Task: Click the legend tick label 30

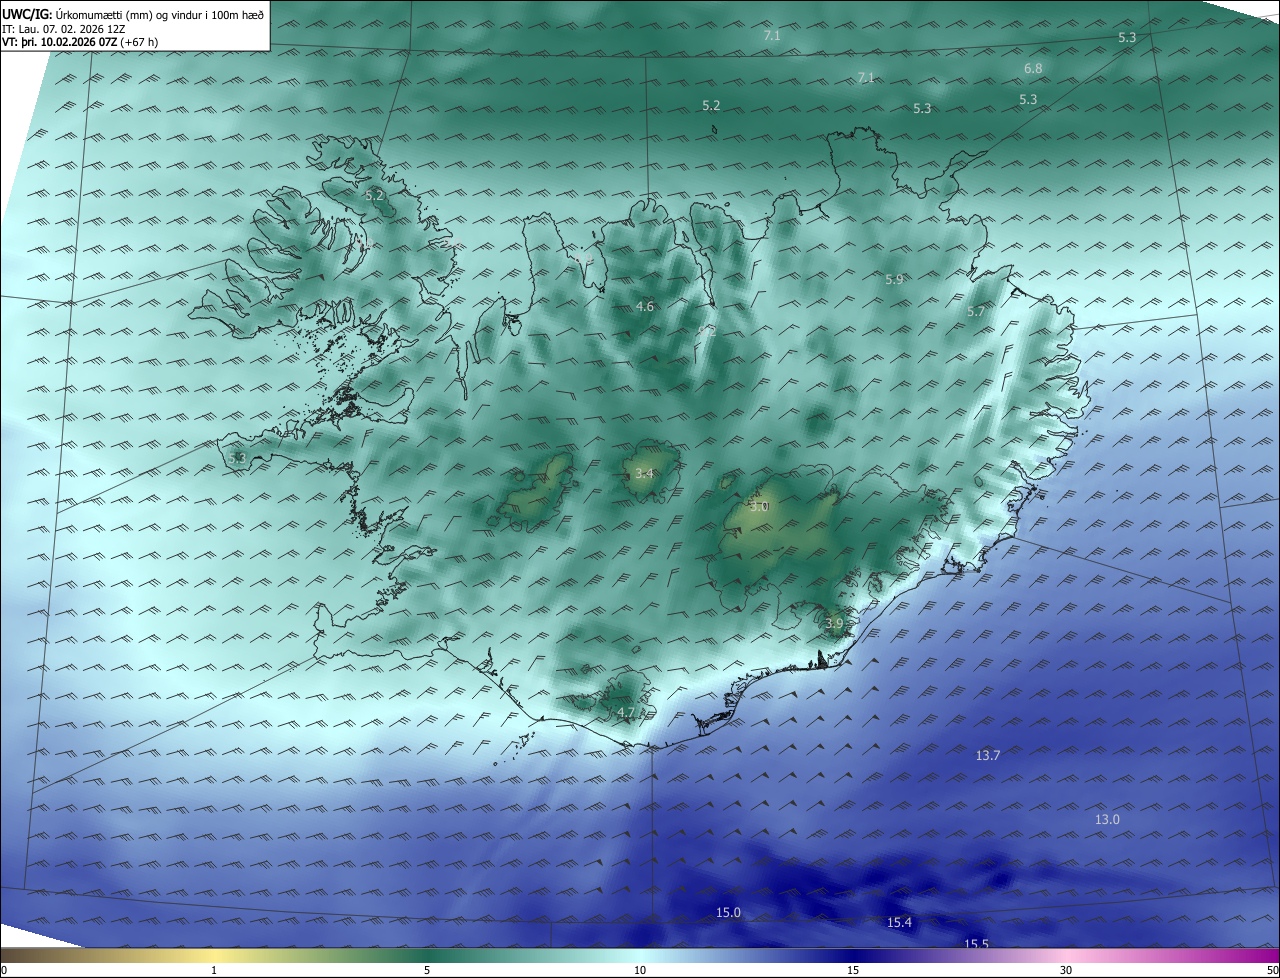Action: click(1066, 970)
